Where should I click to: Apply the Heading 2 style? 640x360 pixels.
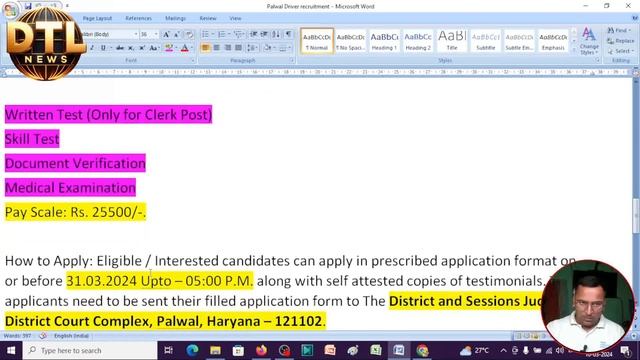pos(418,41)
